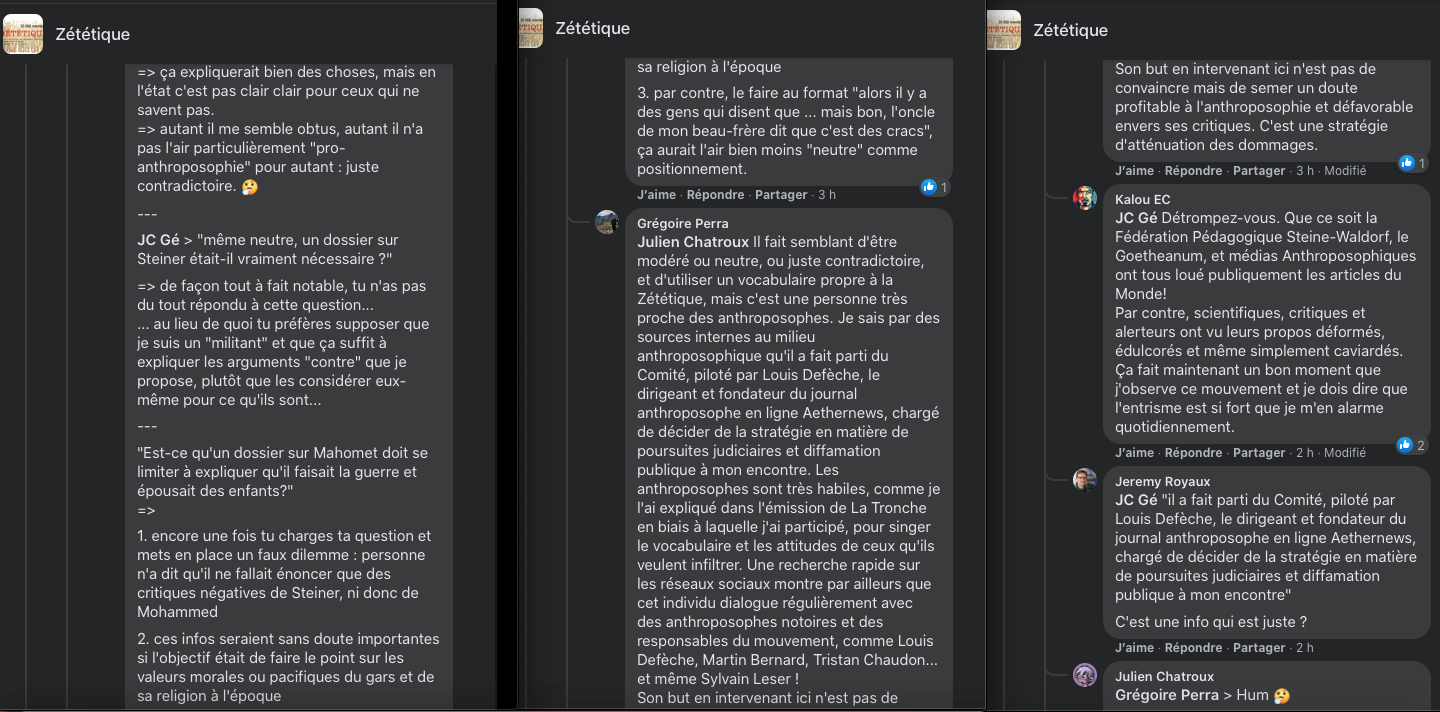This screenshot has width=1440, height=712.
Task: View like reaction on middle panel comment
Action: [935, 187]
